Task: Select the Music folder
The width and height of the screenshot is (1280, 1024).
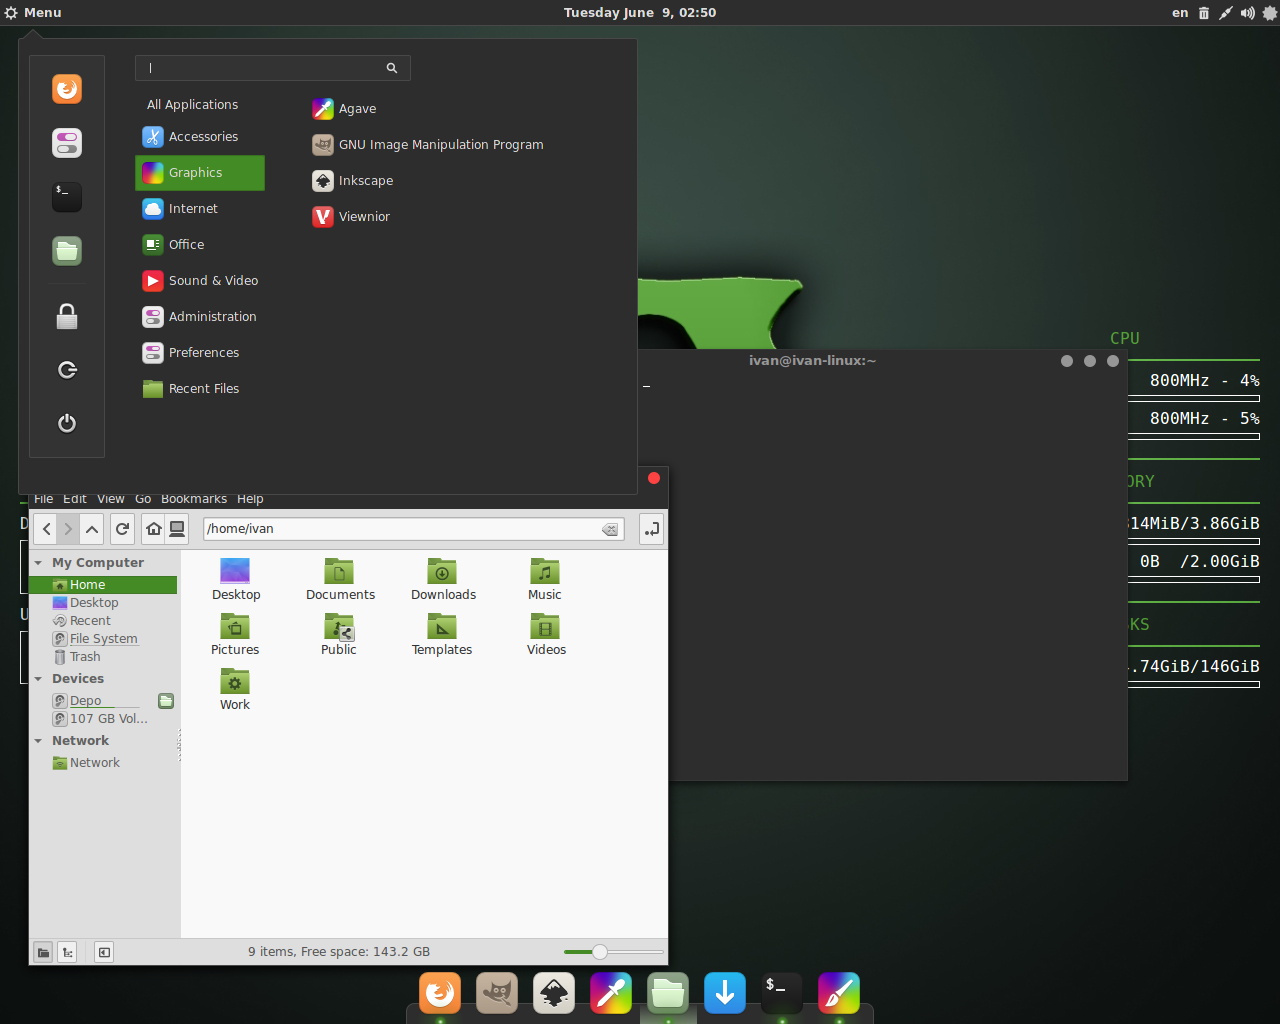Action: 545,580
